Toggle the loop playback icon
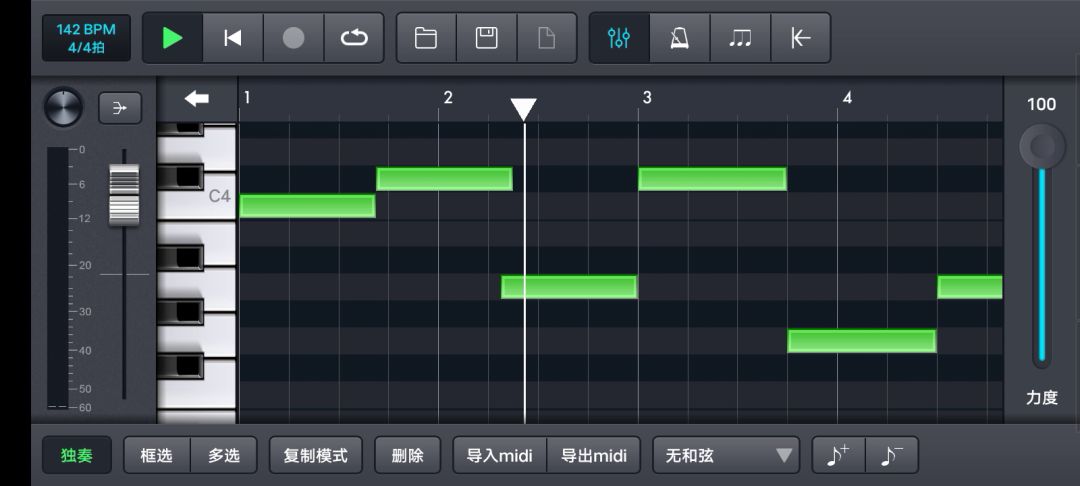Screen dimensions: 1080x486 (354, 38)
